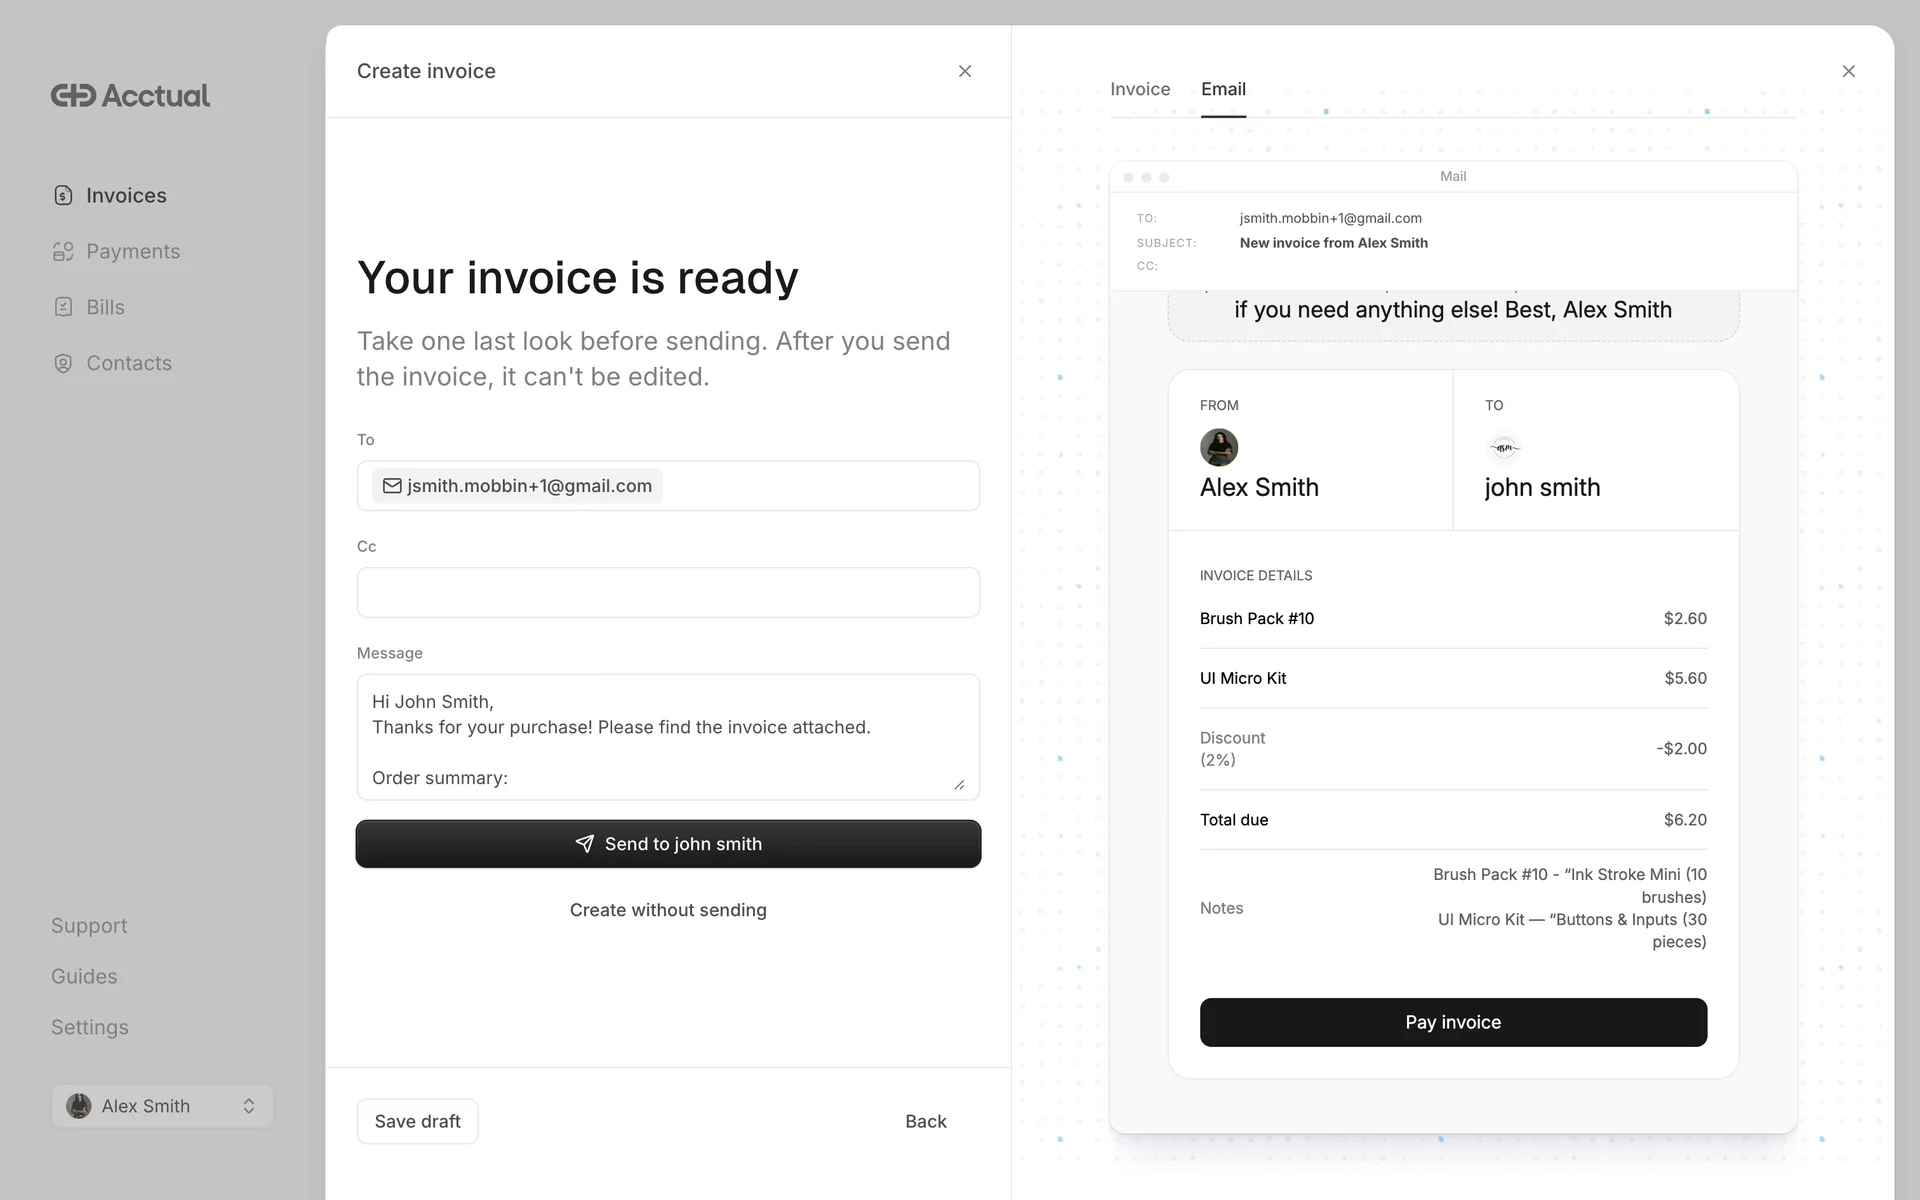Switch to the Invoice preview tab

pyautogui.click(x=1140, y=89)
